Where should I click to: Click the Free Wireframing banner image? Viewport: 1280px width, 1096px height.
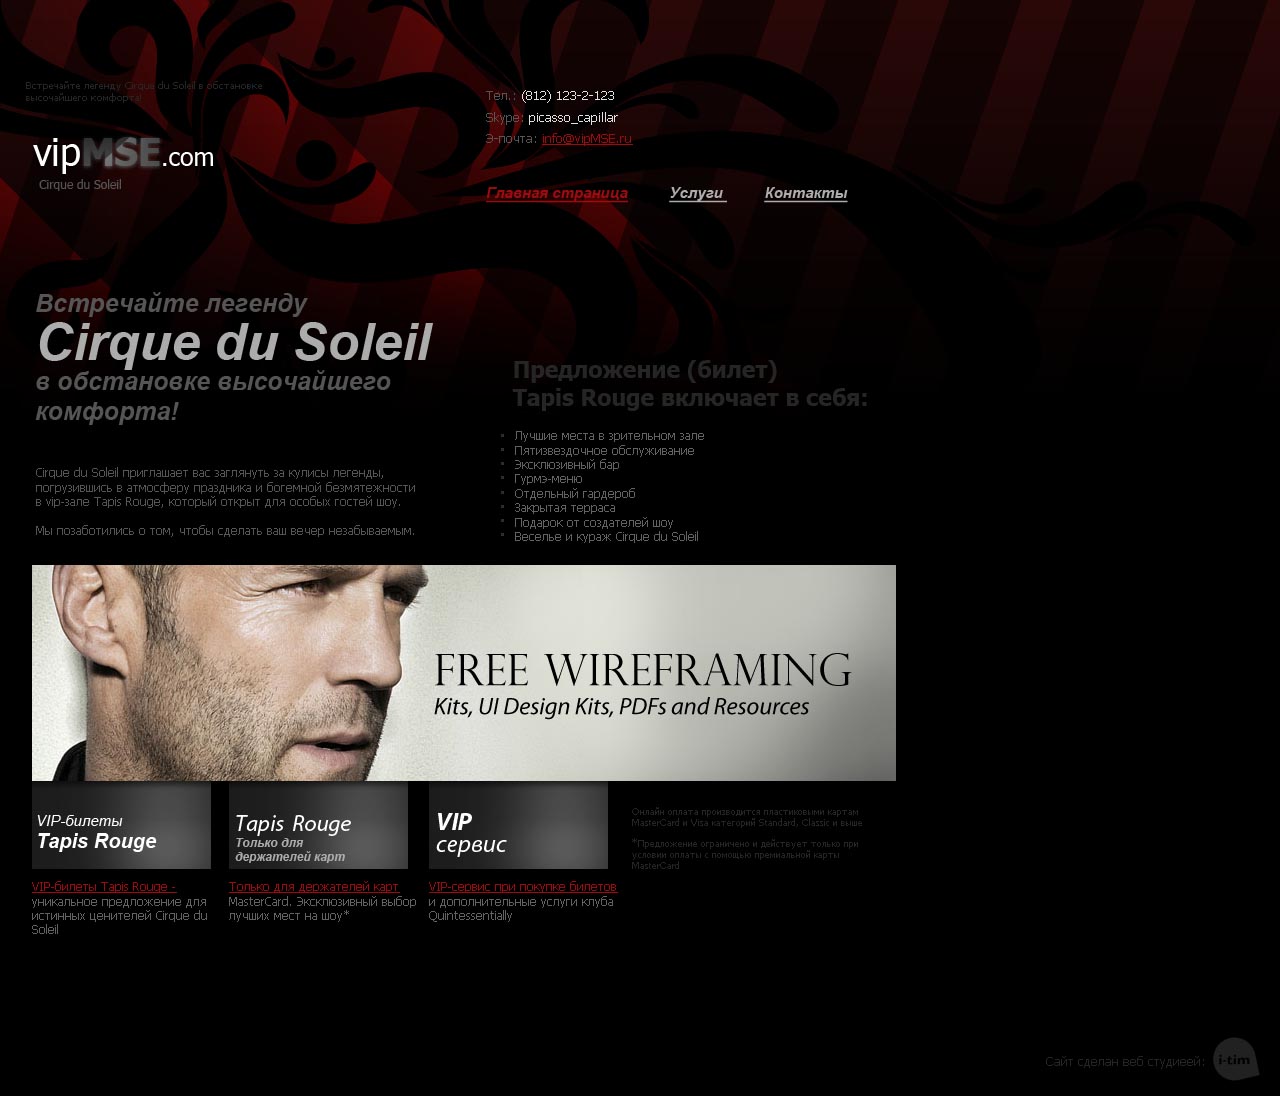[x=464, y=673]
